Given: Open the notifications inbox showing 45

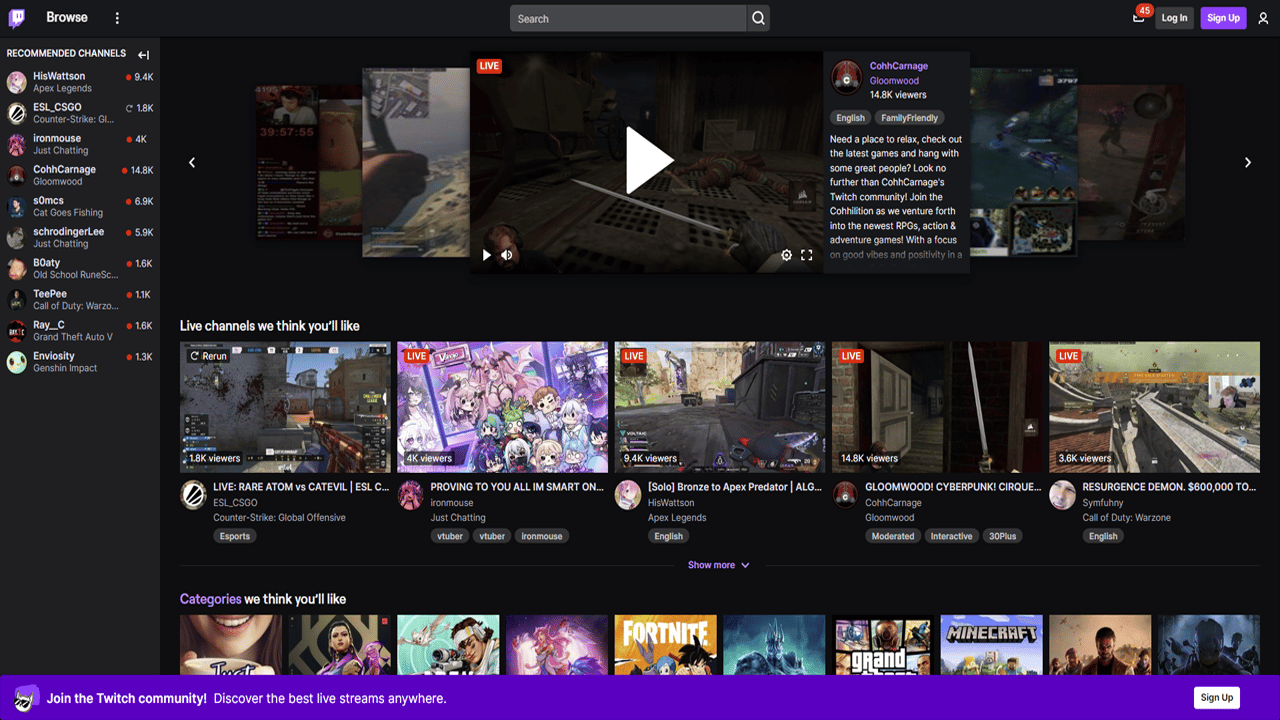Looking at the screenshot, I should (1138, 17).
